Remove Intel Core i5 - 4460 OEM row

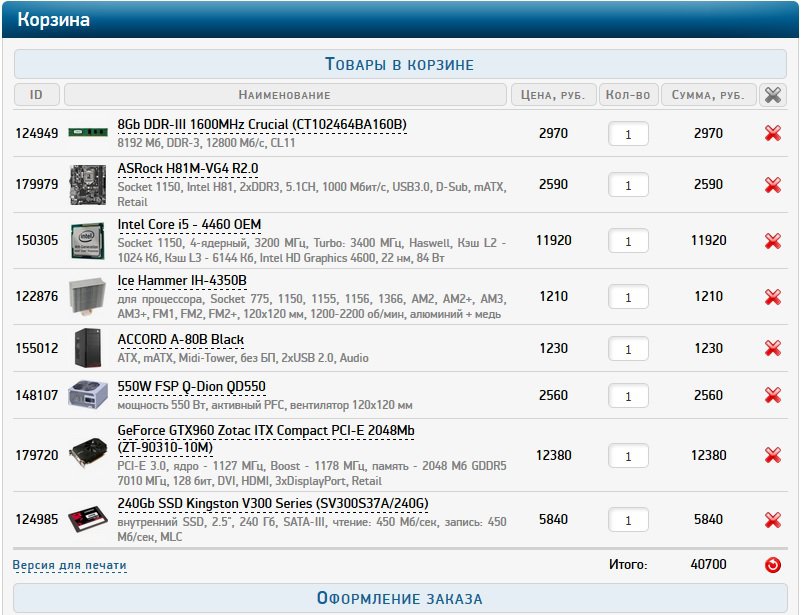click(772, 241)
